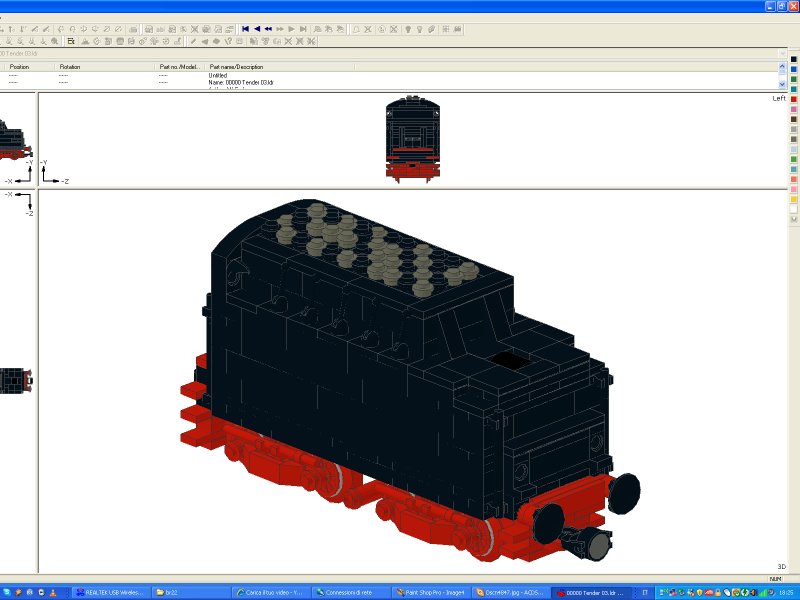
Task: Click the delete part X icon
Action: 287,43
